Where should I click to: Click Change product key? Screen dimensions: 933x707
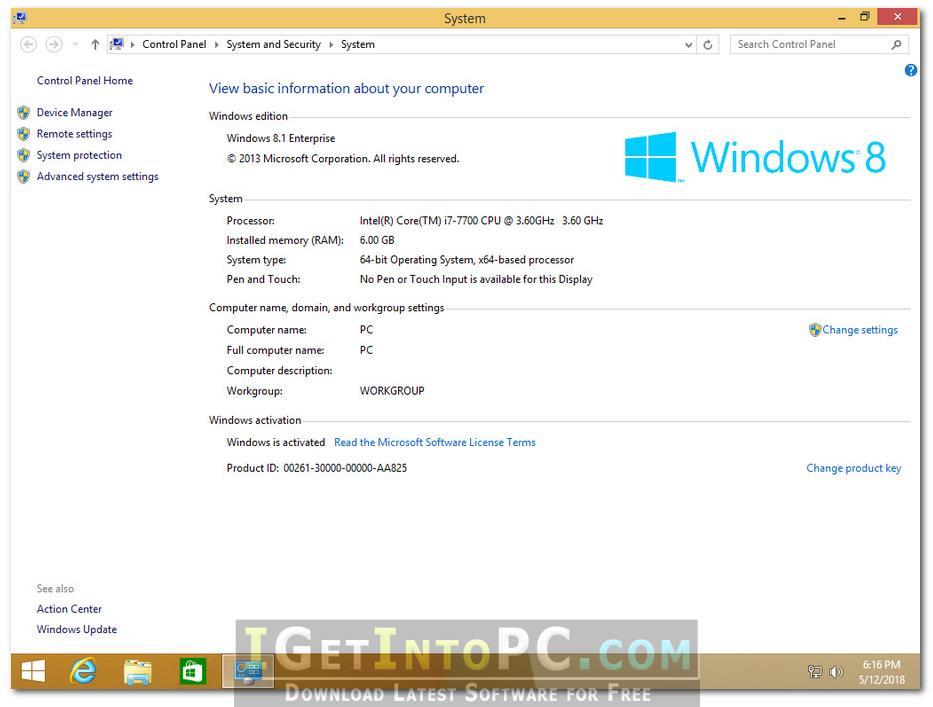coord(853,468)
